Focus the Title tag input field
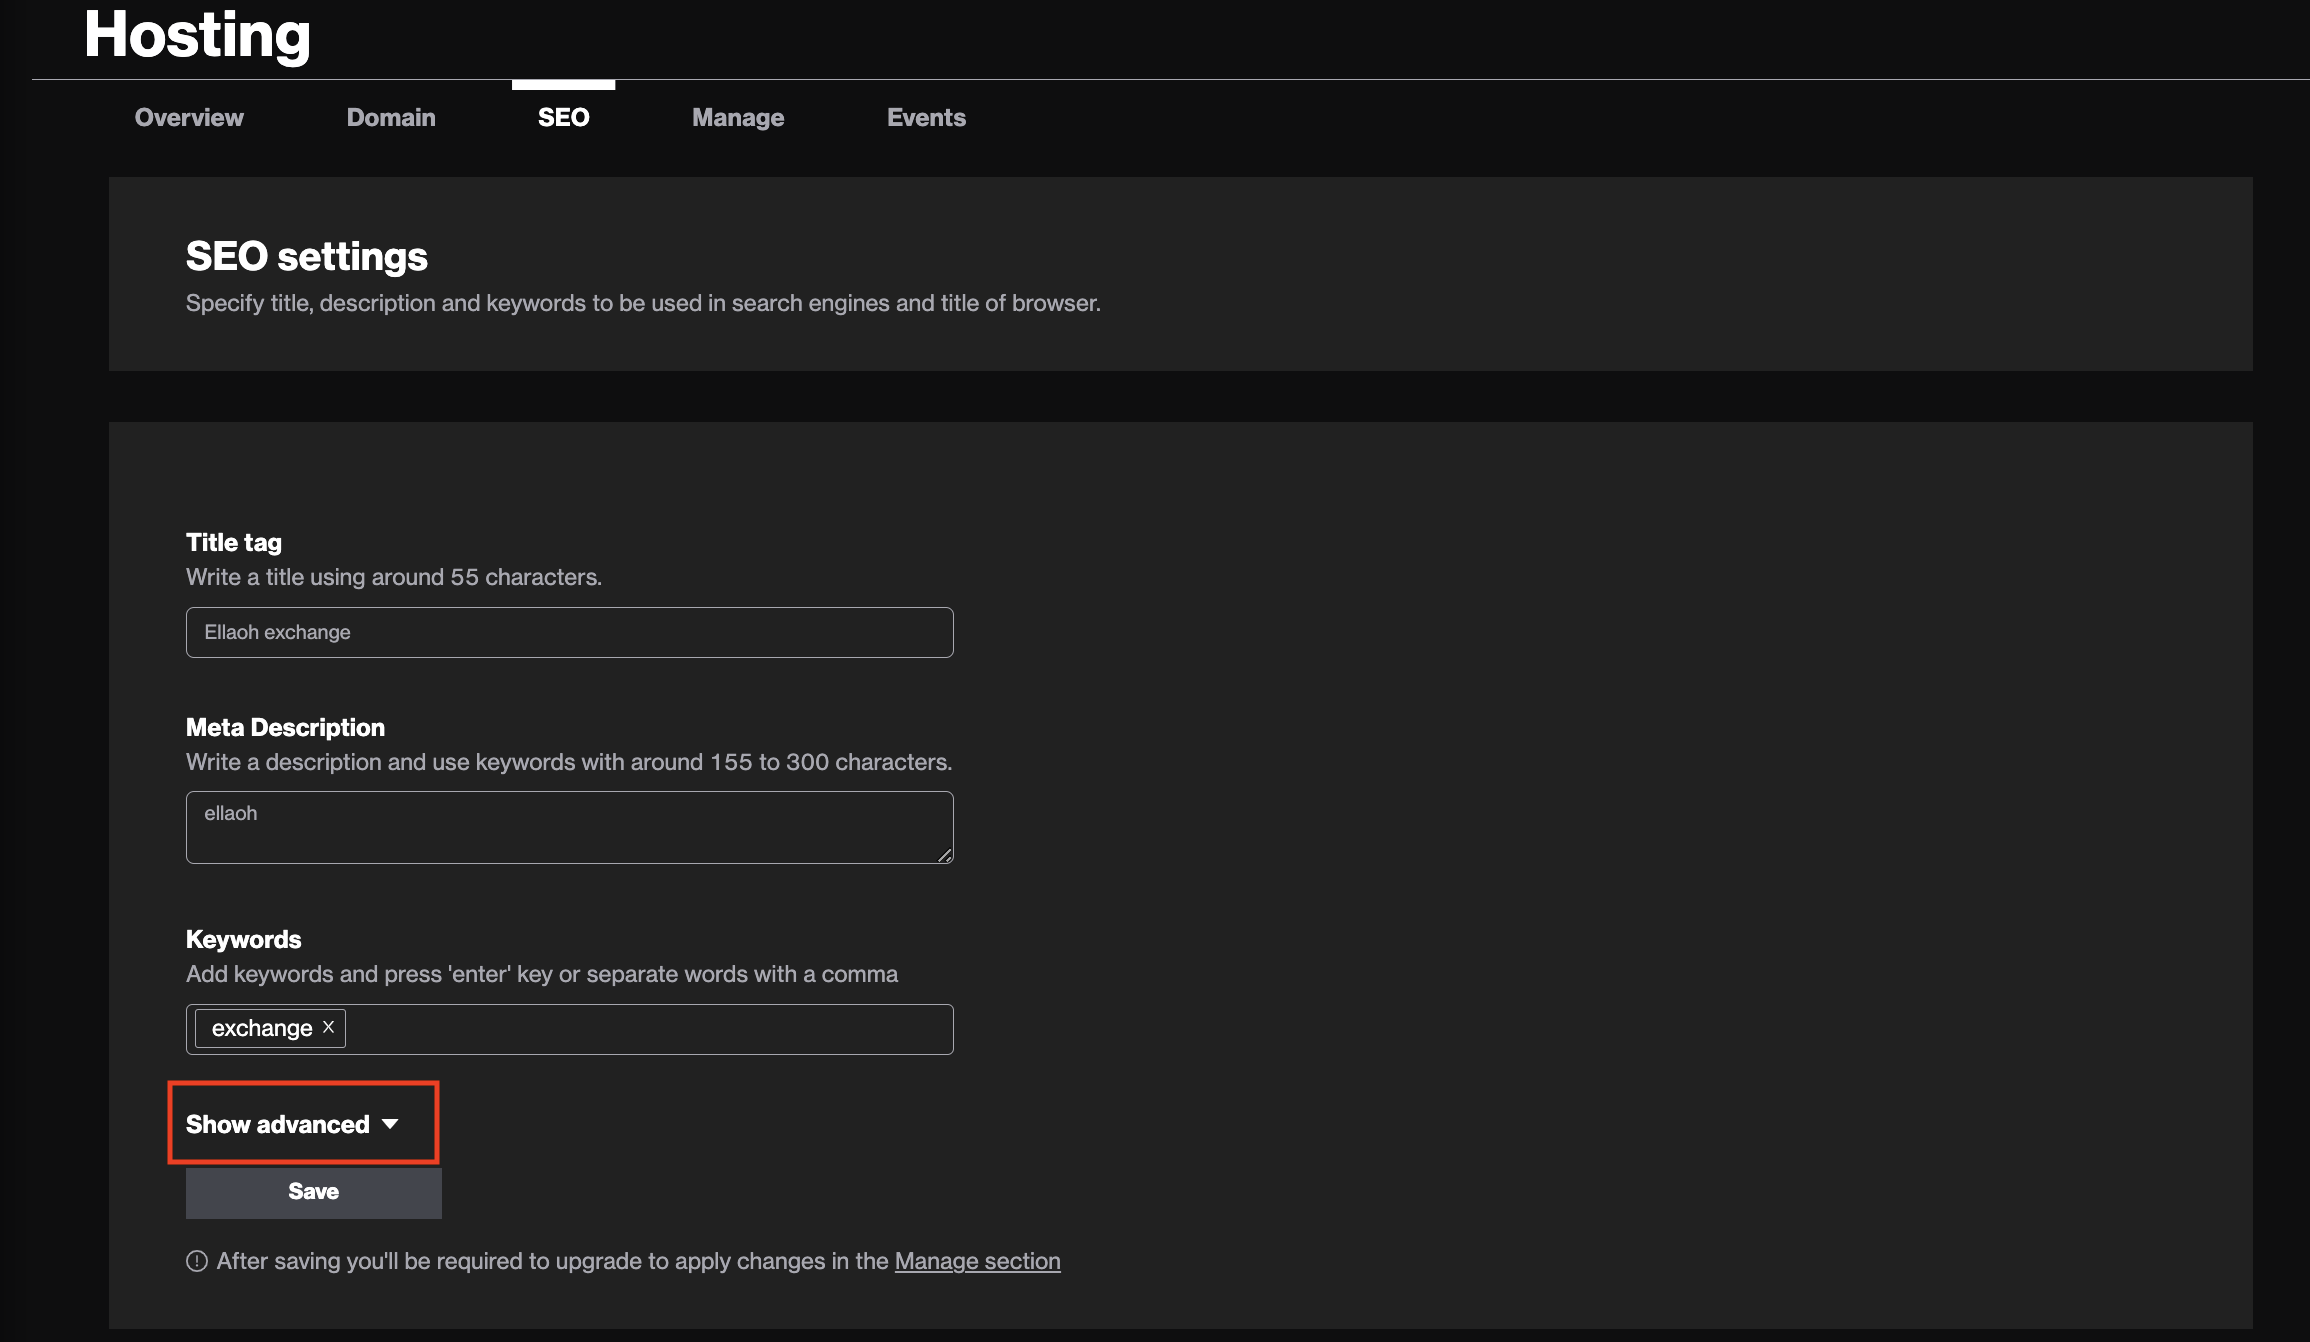Screen dimensions: 2310x1342 pos(569,632)
